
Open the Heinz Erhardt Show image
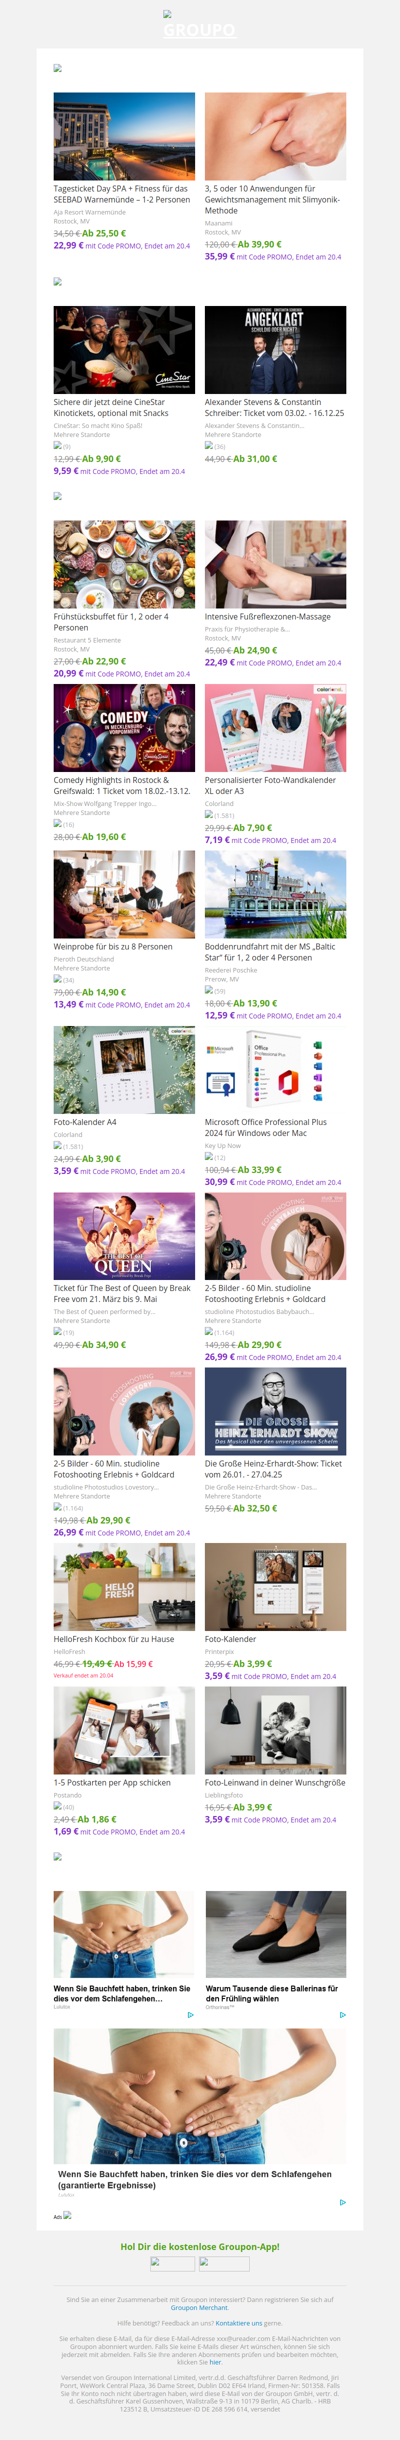[275, 1411]
